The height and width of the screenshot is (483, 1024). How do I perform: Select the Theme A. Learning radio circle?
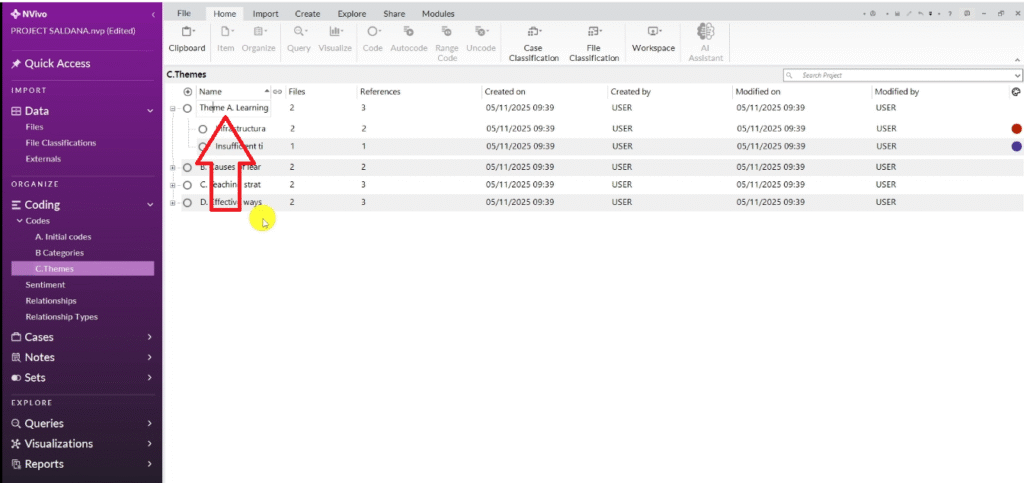point(187,108)
